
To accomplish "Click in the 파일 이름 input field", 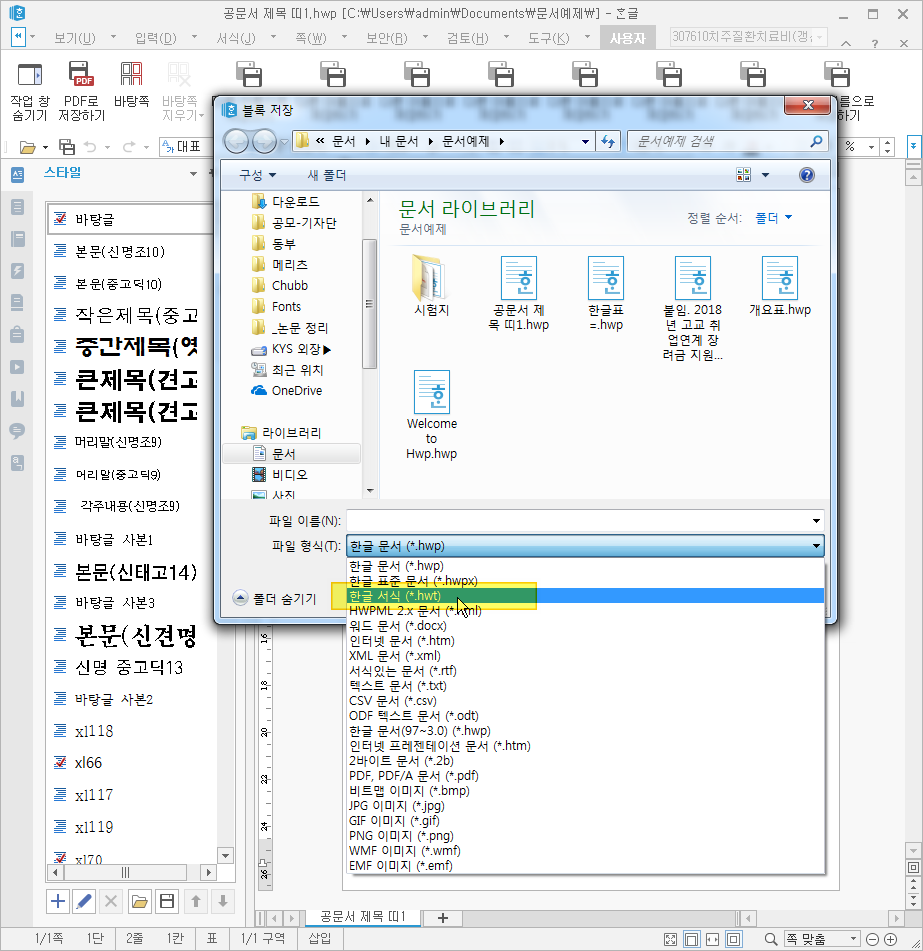I will [x=579, y=521].
